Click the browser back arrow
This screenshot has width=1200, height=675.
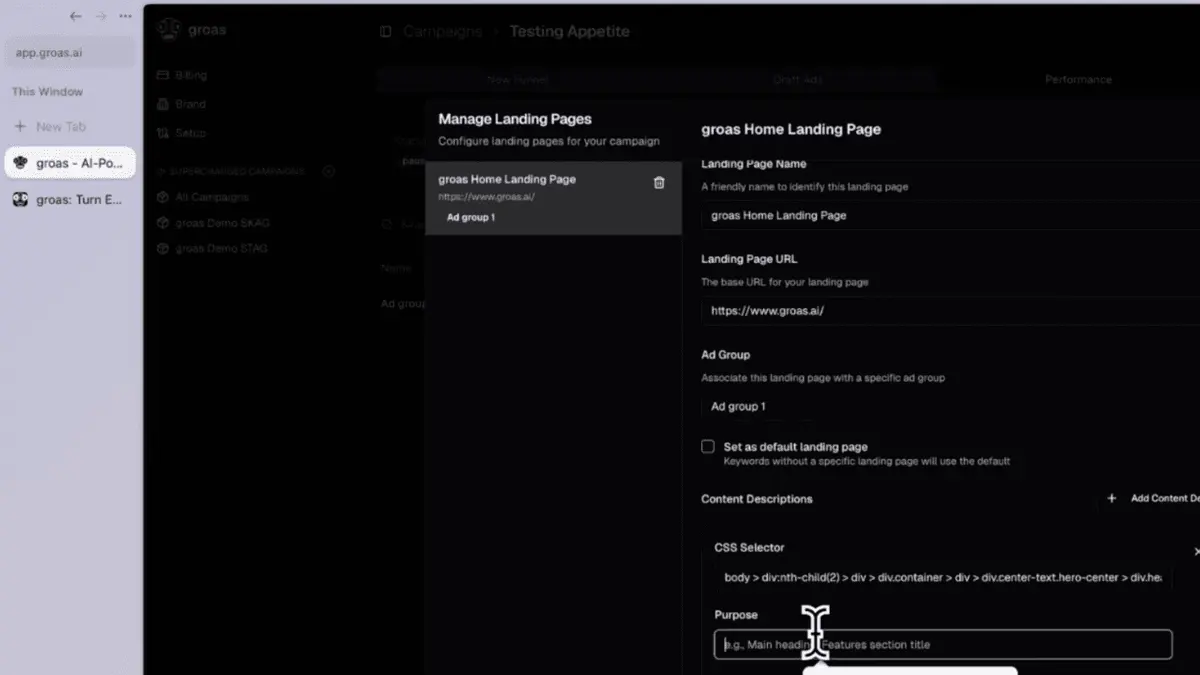(76, 16)
